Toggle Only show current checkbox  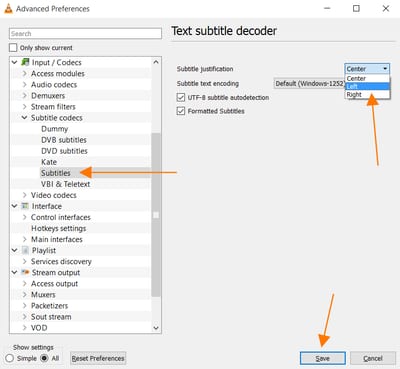(13, 48)
